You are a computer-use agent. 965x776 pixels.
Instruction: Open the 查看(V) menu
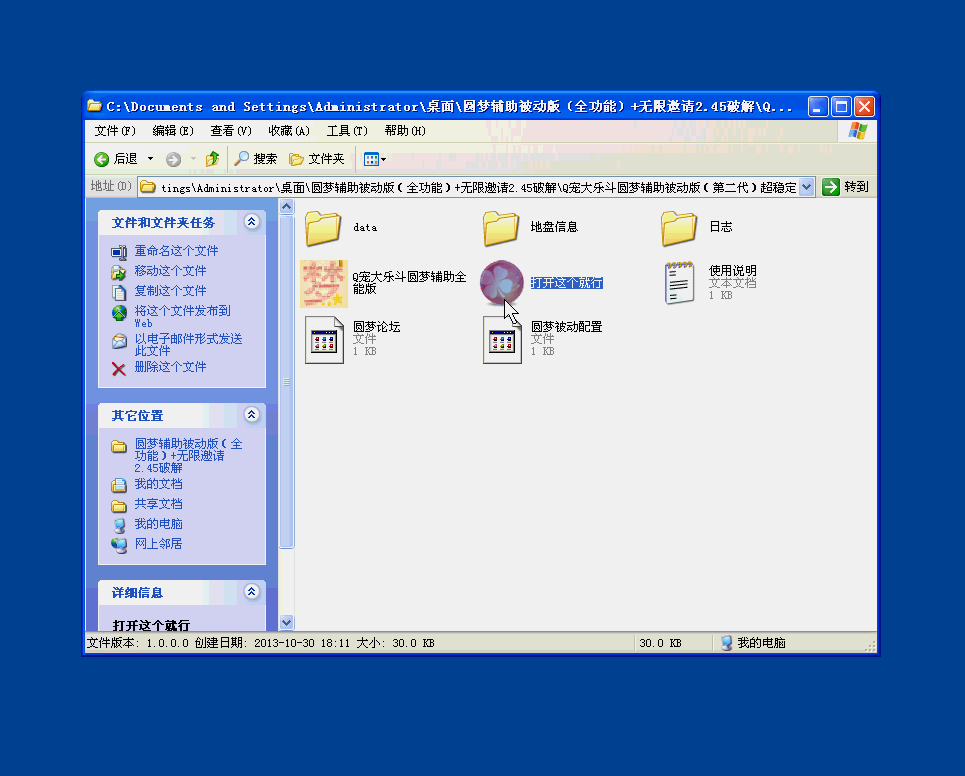coord(231,131)
